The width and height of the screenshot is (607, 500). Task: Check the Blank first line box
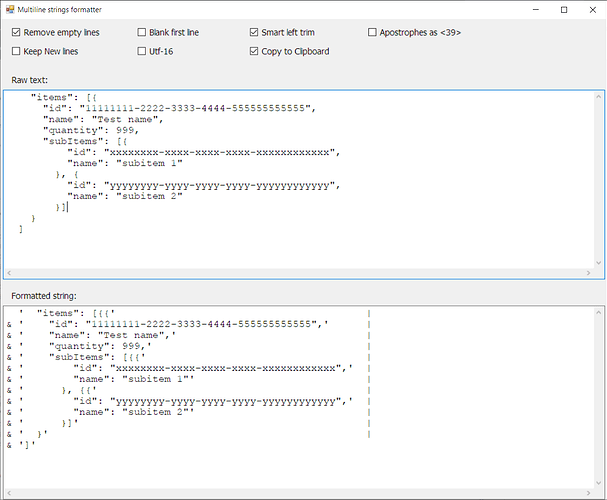coord(142,32)
